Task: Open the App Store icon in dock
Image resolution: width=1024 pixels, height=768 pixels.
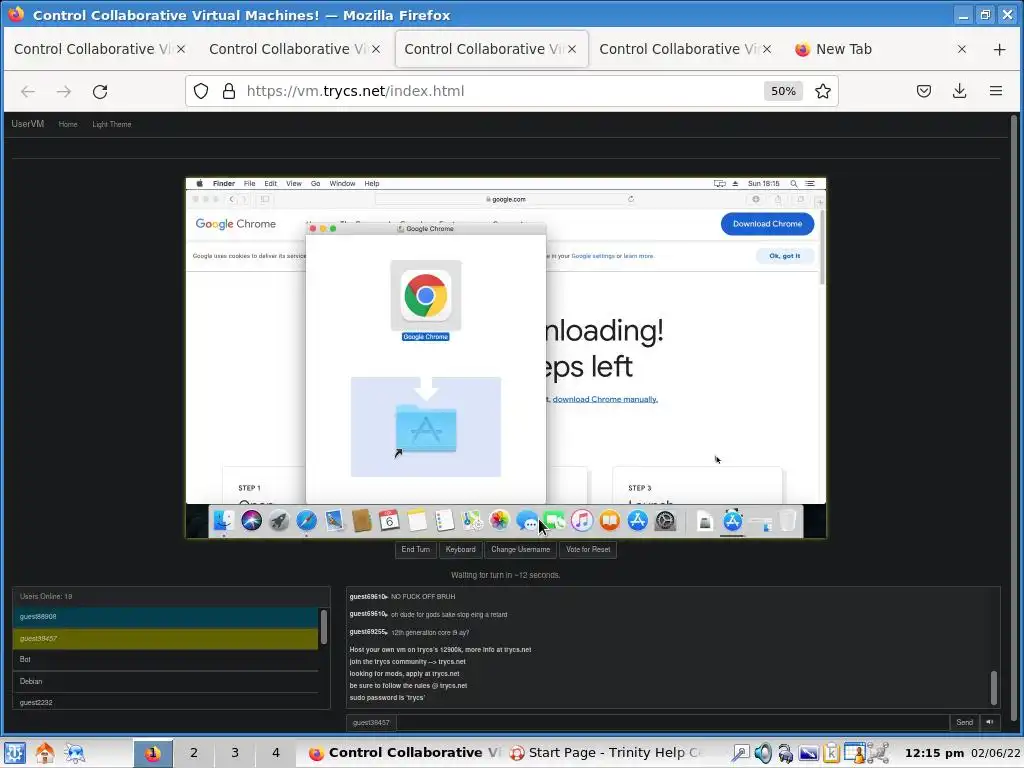Action: point(637,520)
